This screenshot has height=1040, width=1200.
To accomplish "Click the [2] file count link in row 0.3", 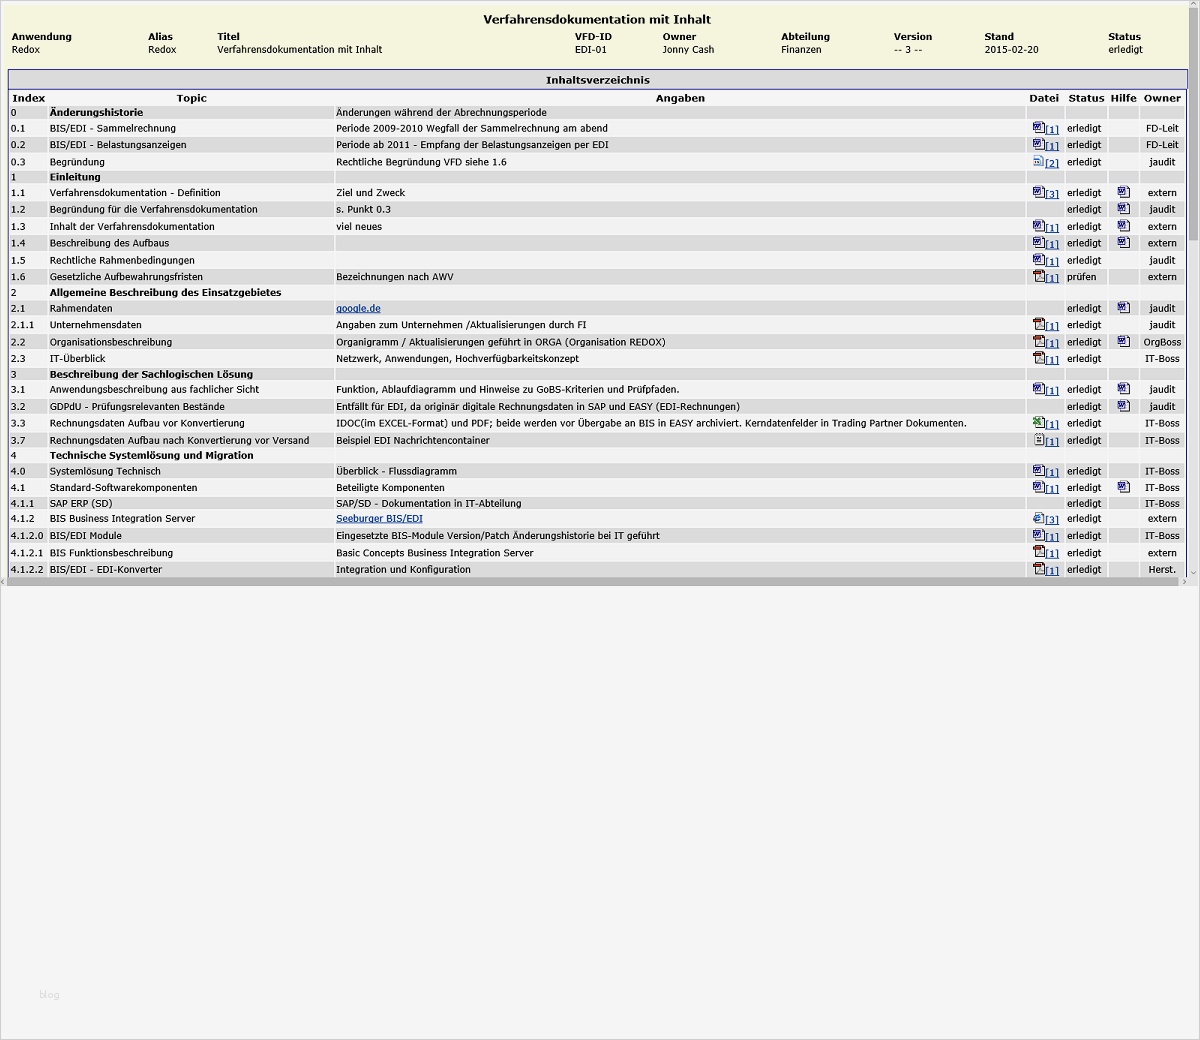I will pyautogui.click(x=1052, y=163).
